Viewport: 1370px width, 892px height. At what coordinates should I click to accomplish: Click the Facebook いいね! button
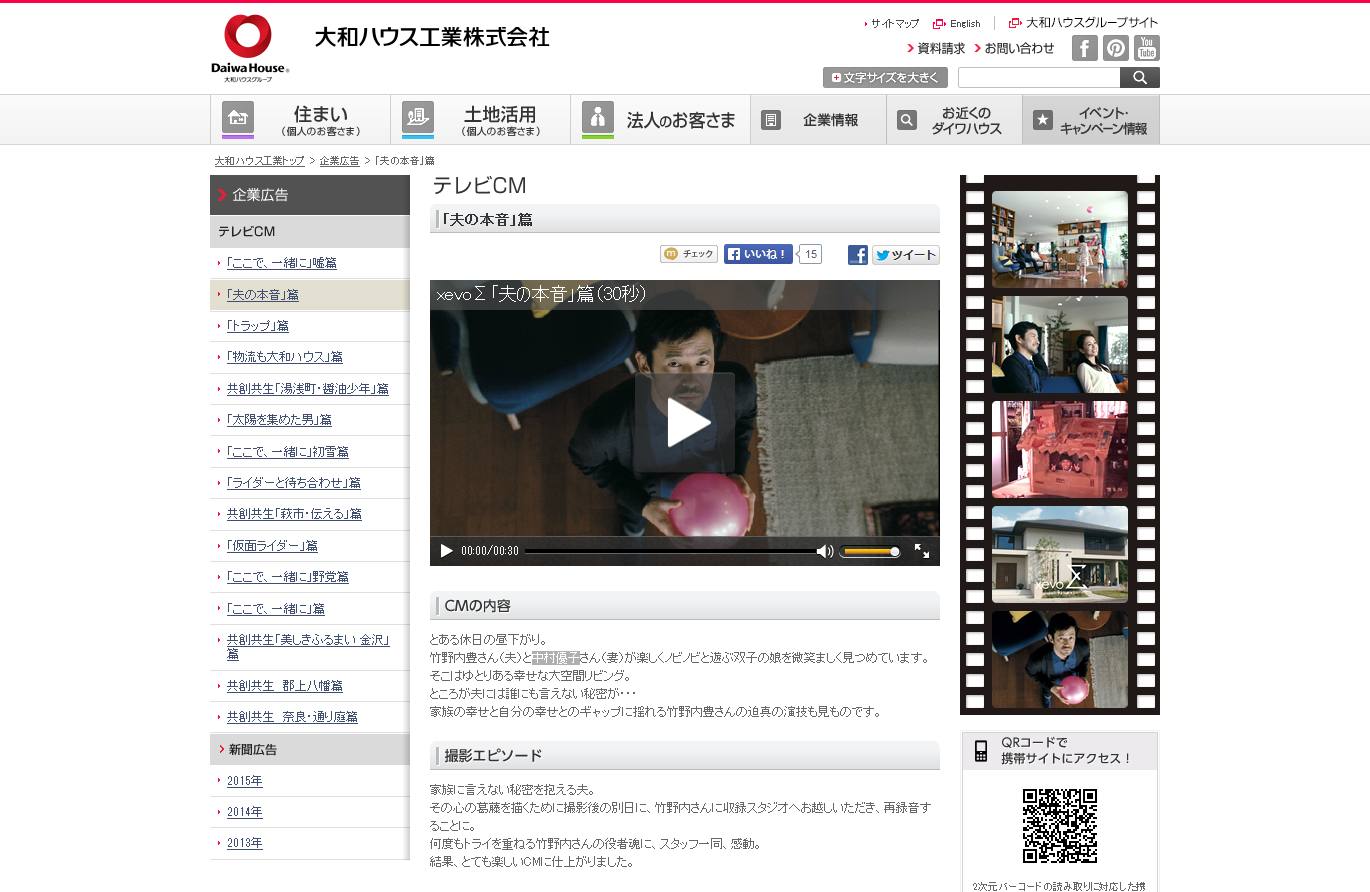tap(758, 254)
